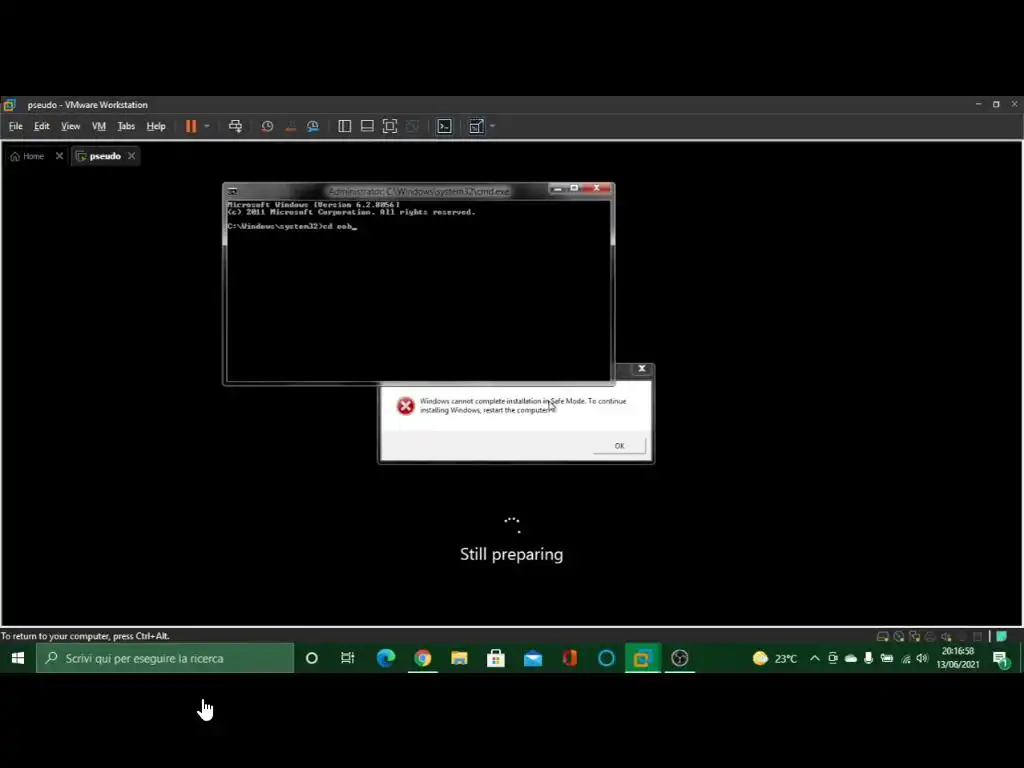1024x768 pixels.
Task: Open the Snapshot Manager icon
Action: point(313,126)
